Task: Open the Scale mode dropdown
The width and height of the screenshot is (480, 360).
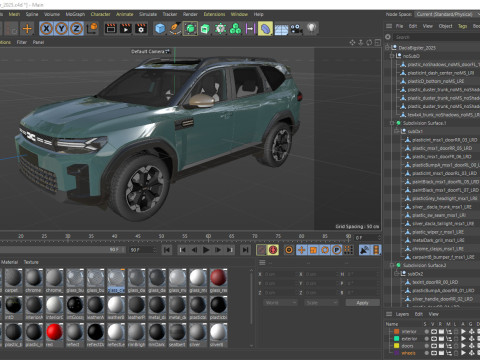Action: pos(321,303)
